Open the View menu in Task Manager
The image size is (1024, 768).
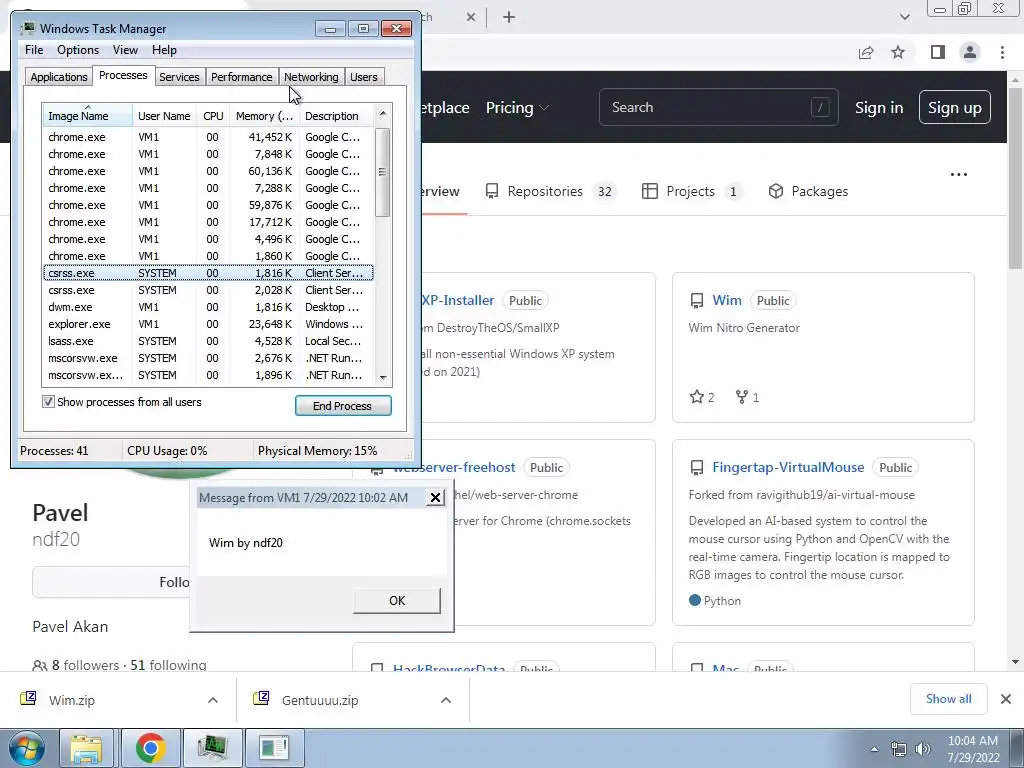point(125,50)
